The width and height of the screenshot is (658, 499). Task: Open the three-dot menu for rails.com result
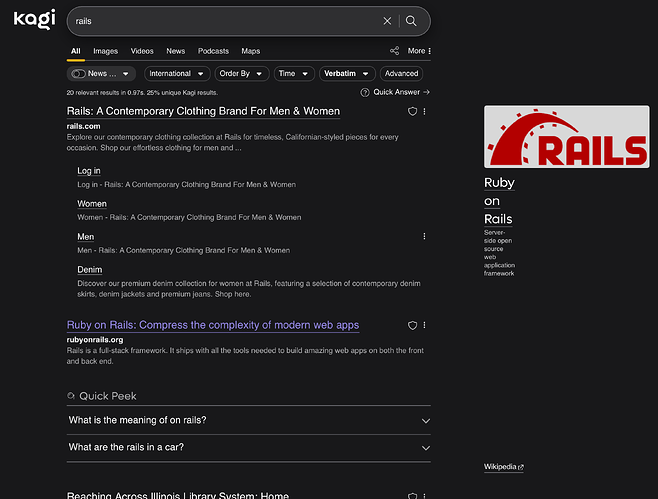(424, 111)
